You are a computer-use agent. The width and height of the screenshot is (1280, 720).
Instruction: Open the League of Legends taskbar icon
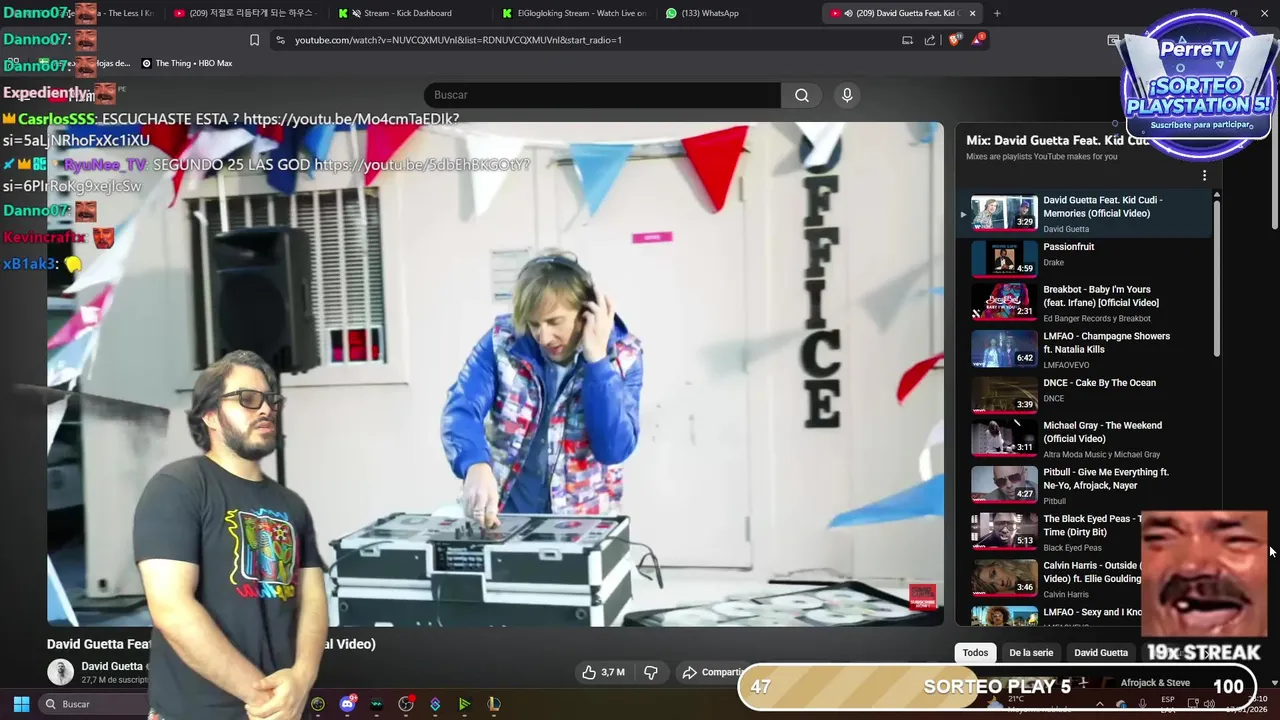[493, 704]
